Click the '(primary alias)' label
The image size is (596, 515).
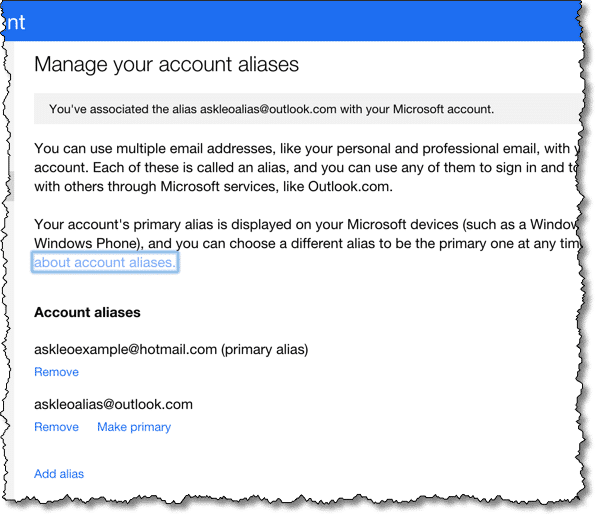(265, 350)
